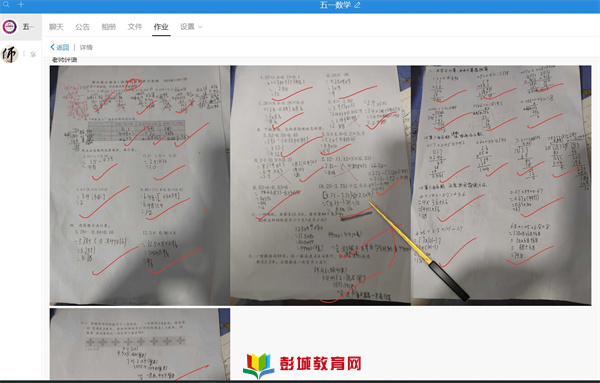Image resolution: width=600 pixels, height=383 pixels.
Task: Open the third homework photo on the right
Action: pyautogui.click(x=501, y=185)
